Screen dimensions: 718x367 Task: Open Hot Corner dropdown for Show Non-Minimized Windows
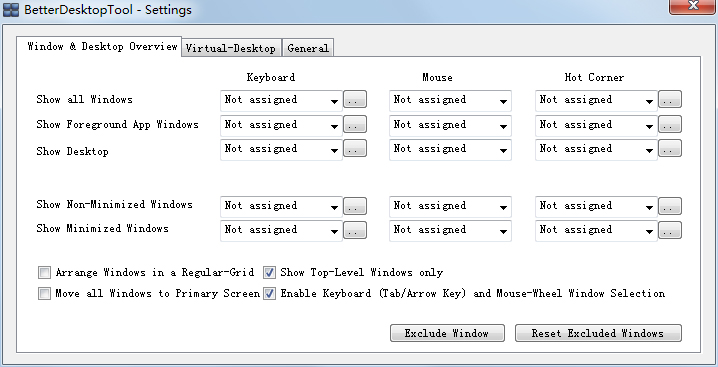coord(596,206)
